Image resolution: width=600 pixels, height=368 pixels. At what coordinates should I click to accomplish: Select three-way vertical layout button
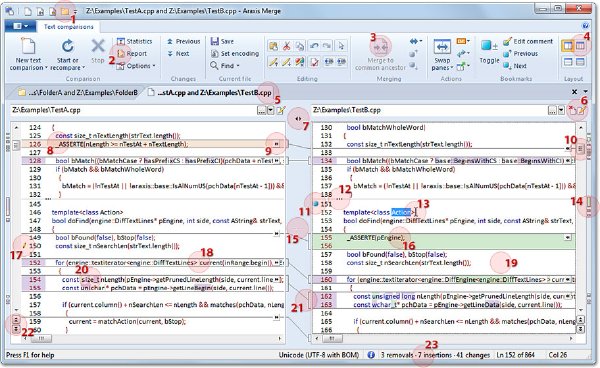tap(581, 46)
